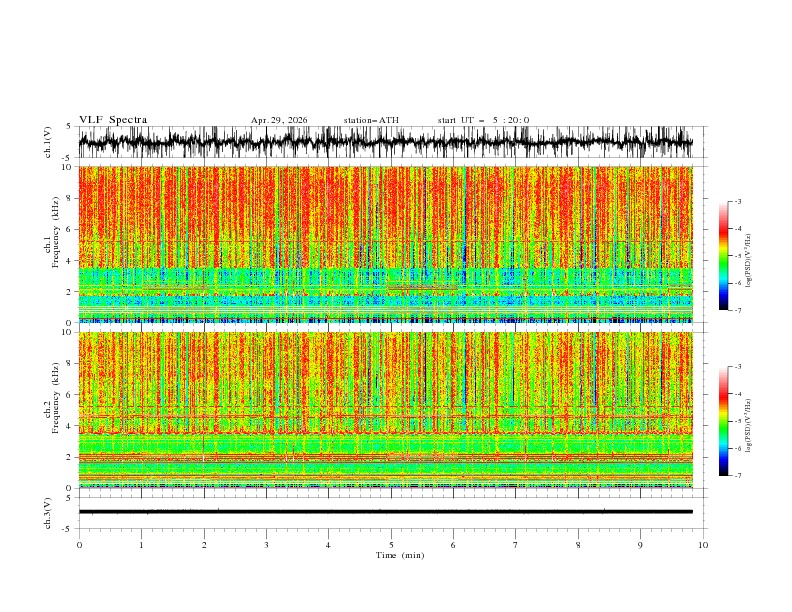Image resolution: width=792 pixels, height=612 pixels.
Task: Click the 0 minute tick on time axis
Action: (x=79, y=545)
